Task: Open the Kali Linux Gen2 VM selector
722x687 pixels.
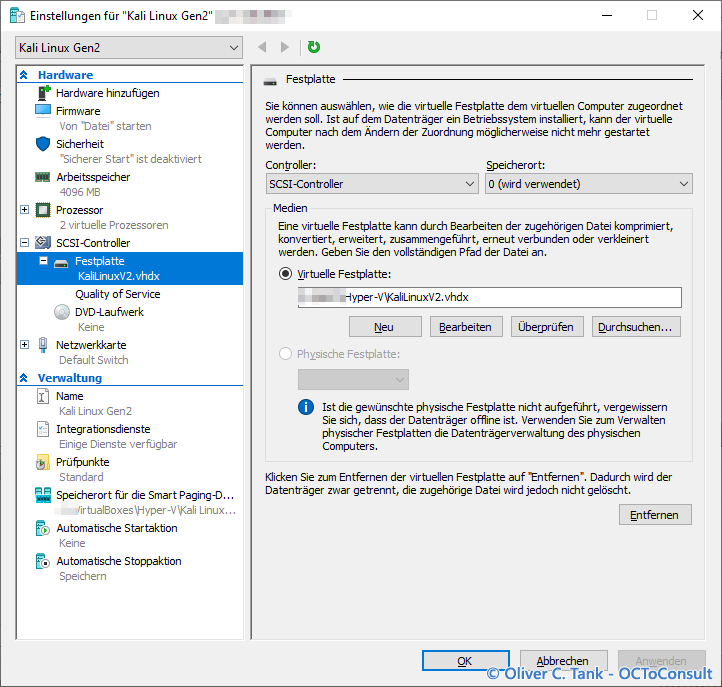Action: coord(129,48)
